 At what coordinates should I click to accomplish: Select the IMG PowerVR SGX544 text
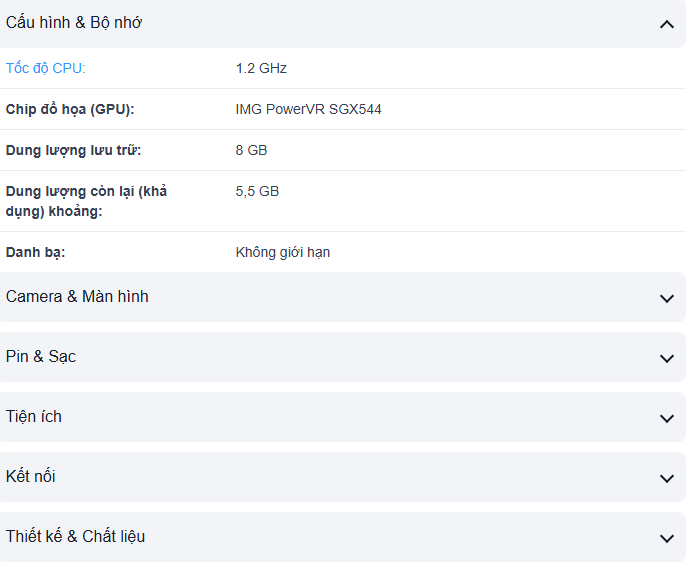pos(308,109)
